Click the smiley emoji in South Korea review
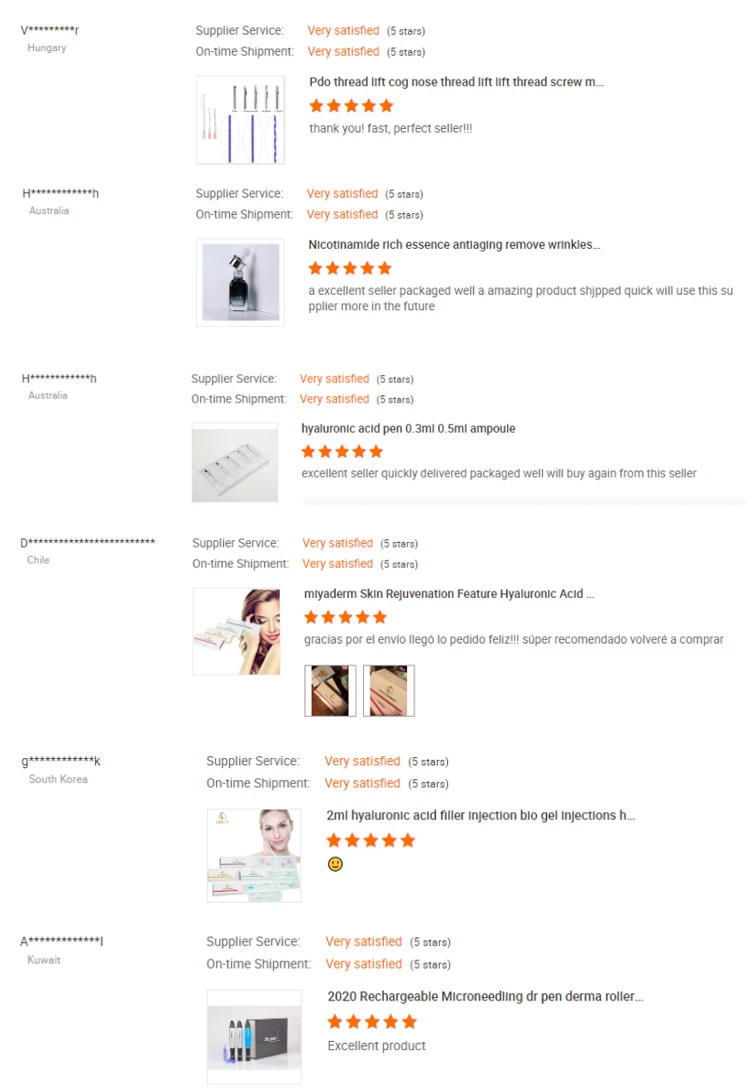Screen dimensions: 750x1089 pyautogui.click(x=335, y=864)
